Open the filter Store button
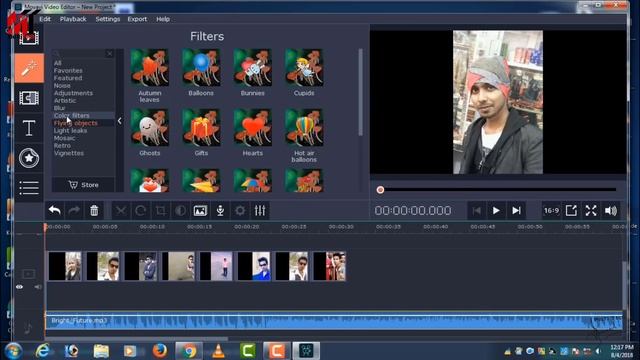The width and height of the screenshot is (640, 360). tap(84, 185)
